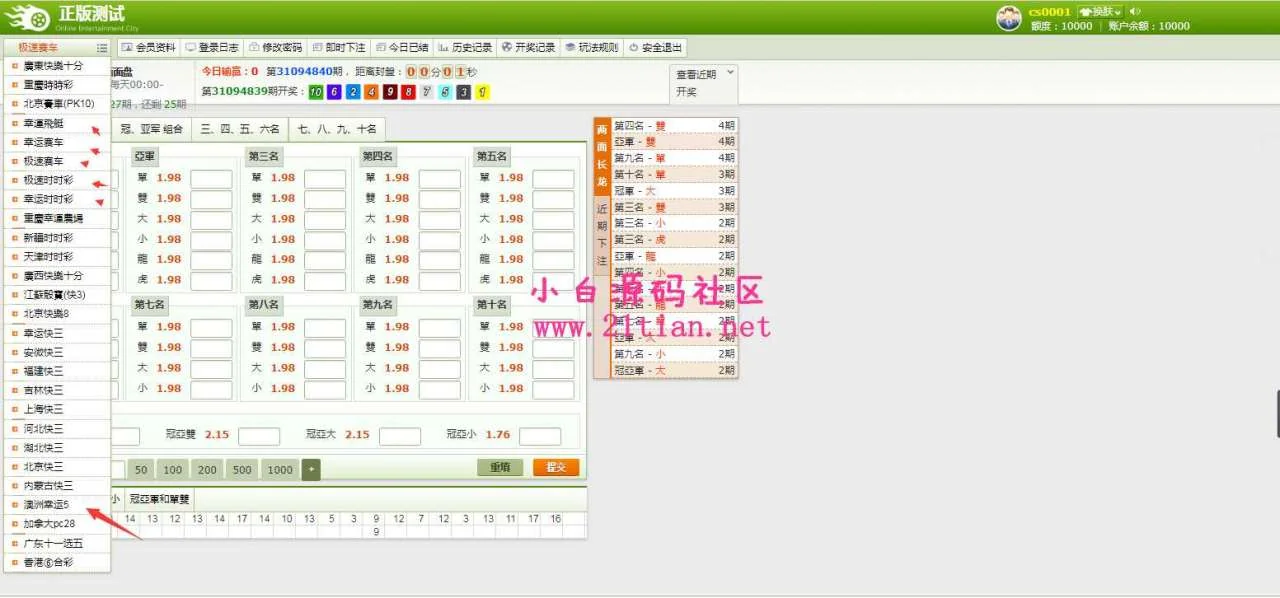Open 会员资料 member profile in toolbar
This screenshot has width=1280, height=598.
[149, 48]
